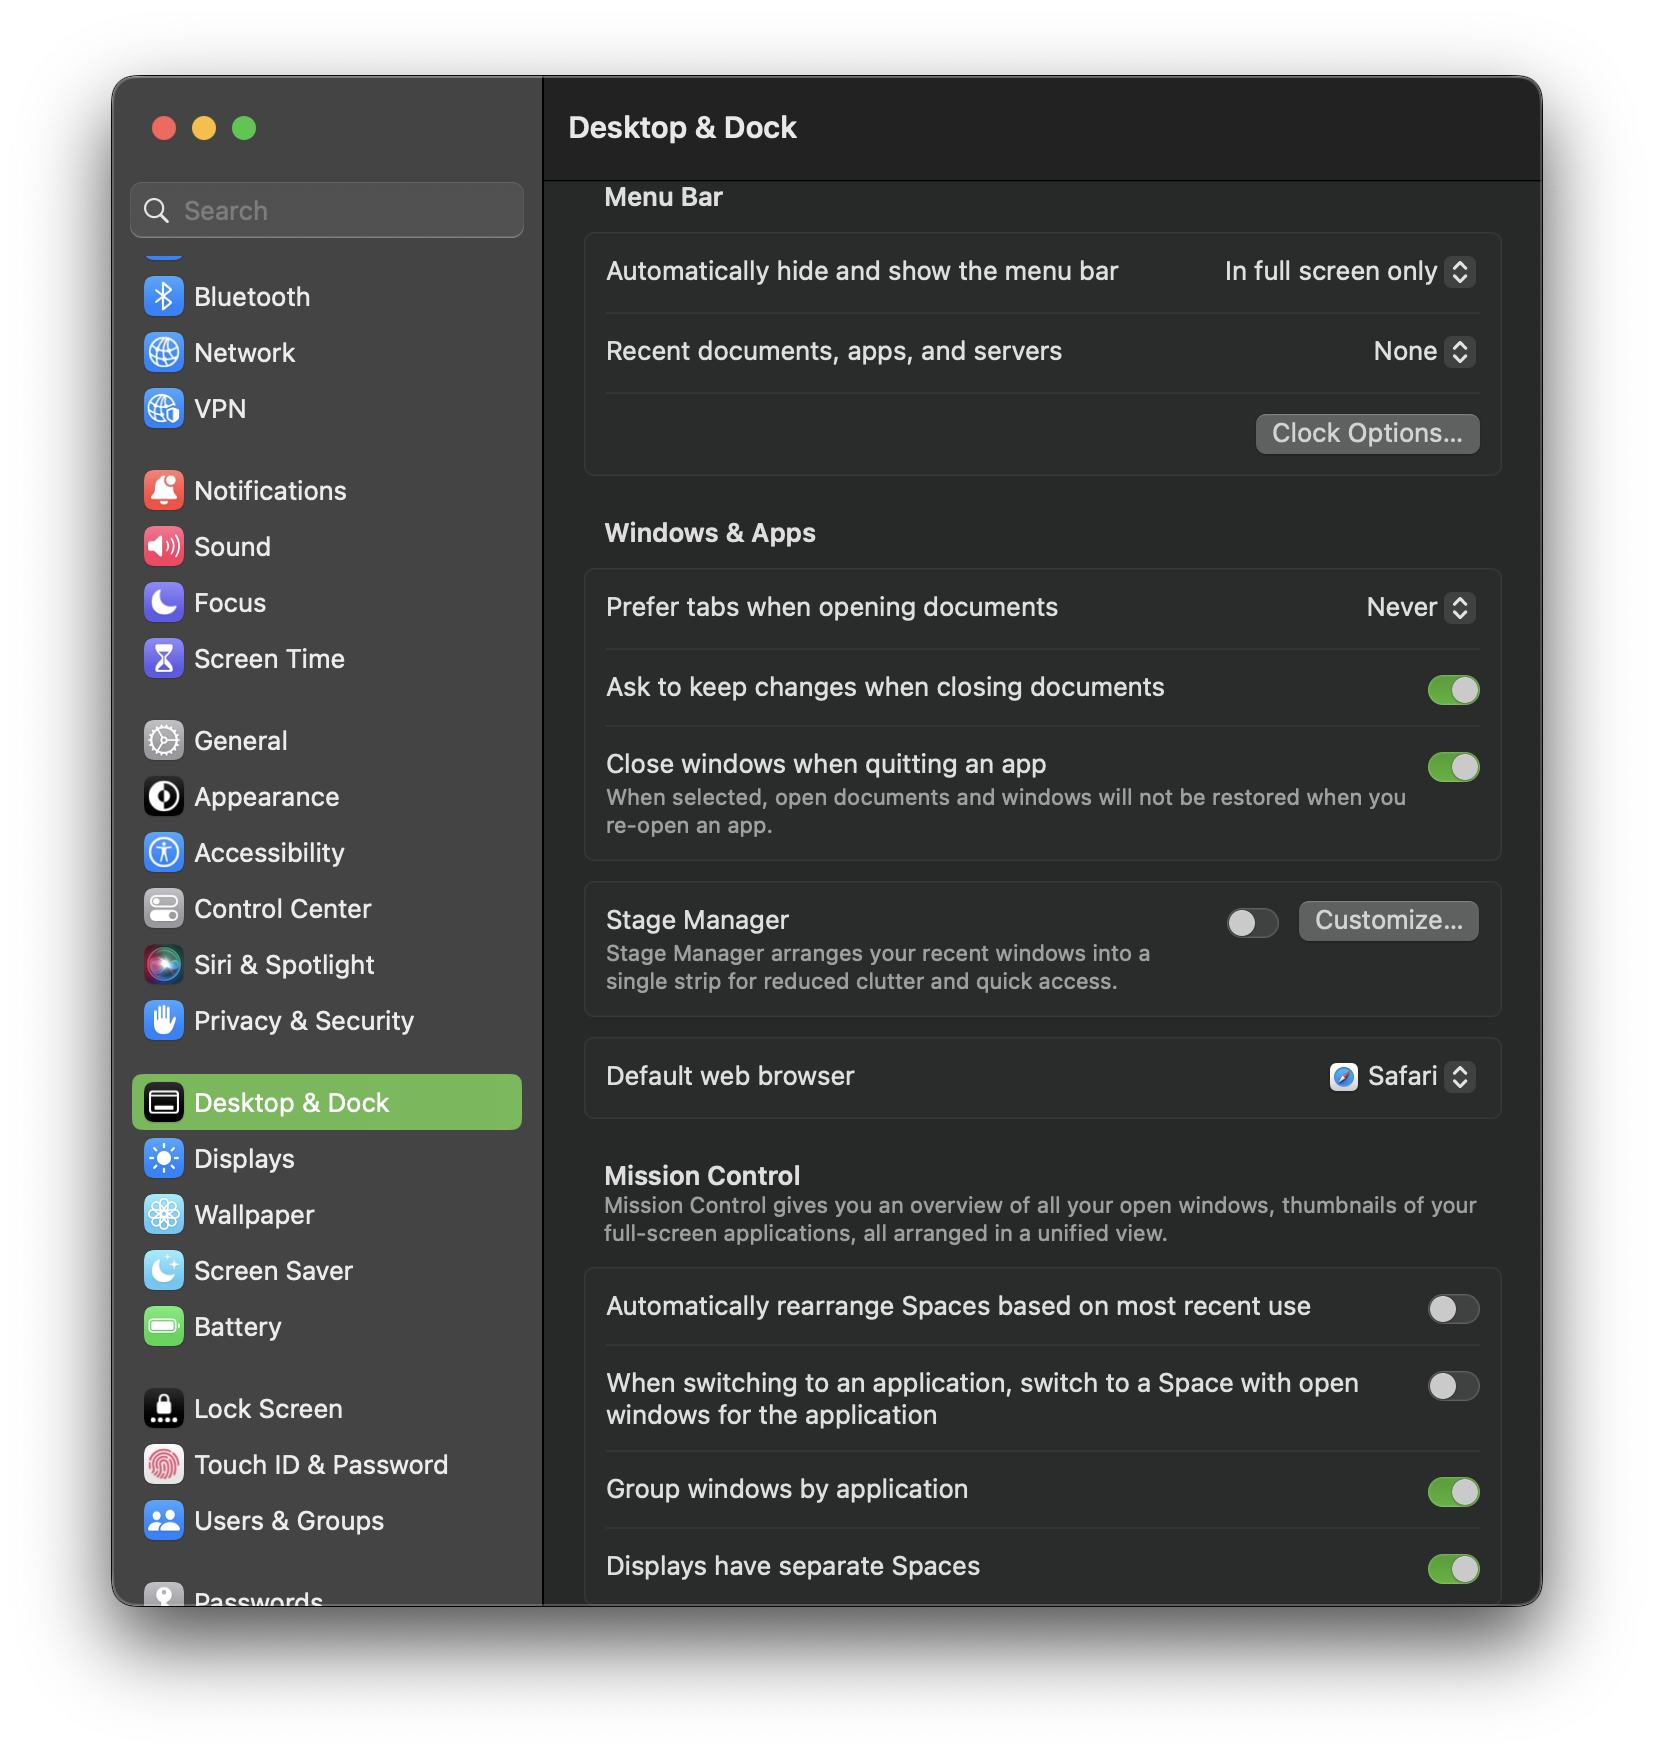Toggle off Group windows by application

(x=1453, y=1492)
